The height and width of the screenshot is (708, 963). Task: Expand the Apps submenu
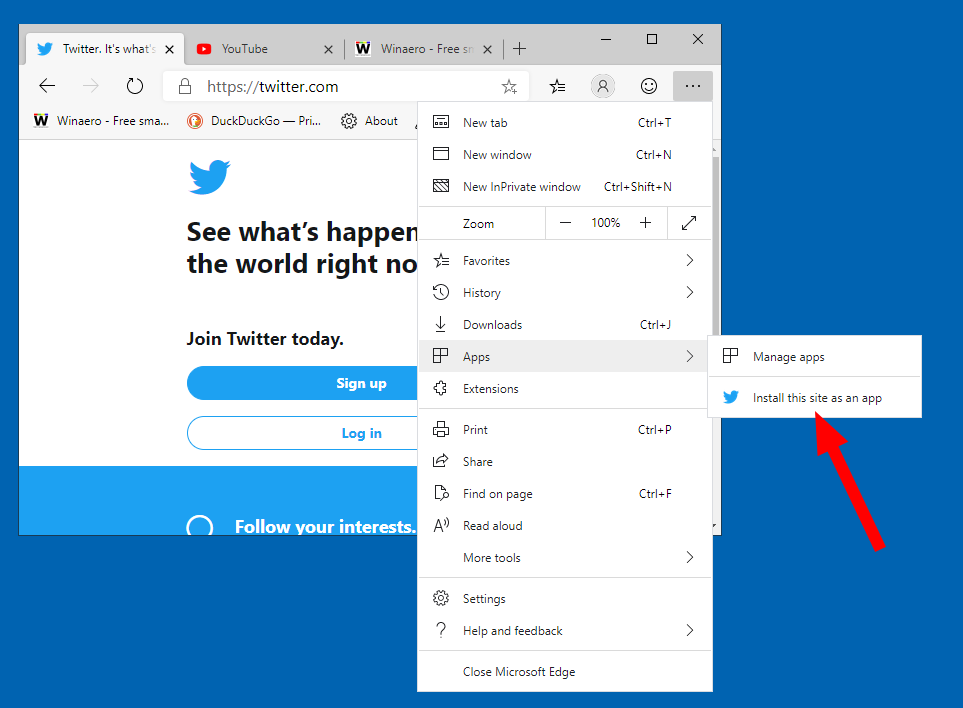point(564,356)
